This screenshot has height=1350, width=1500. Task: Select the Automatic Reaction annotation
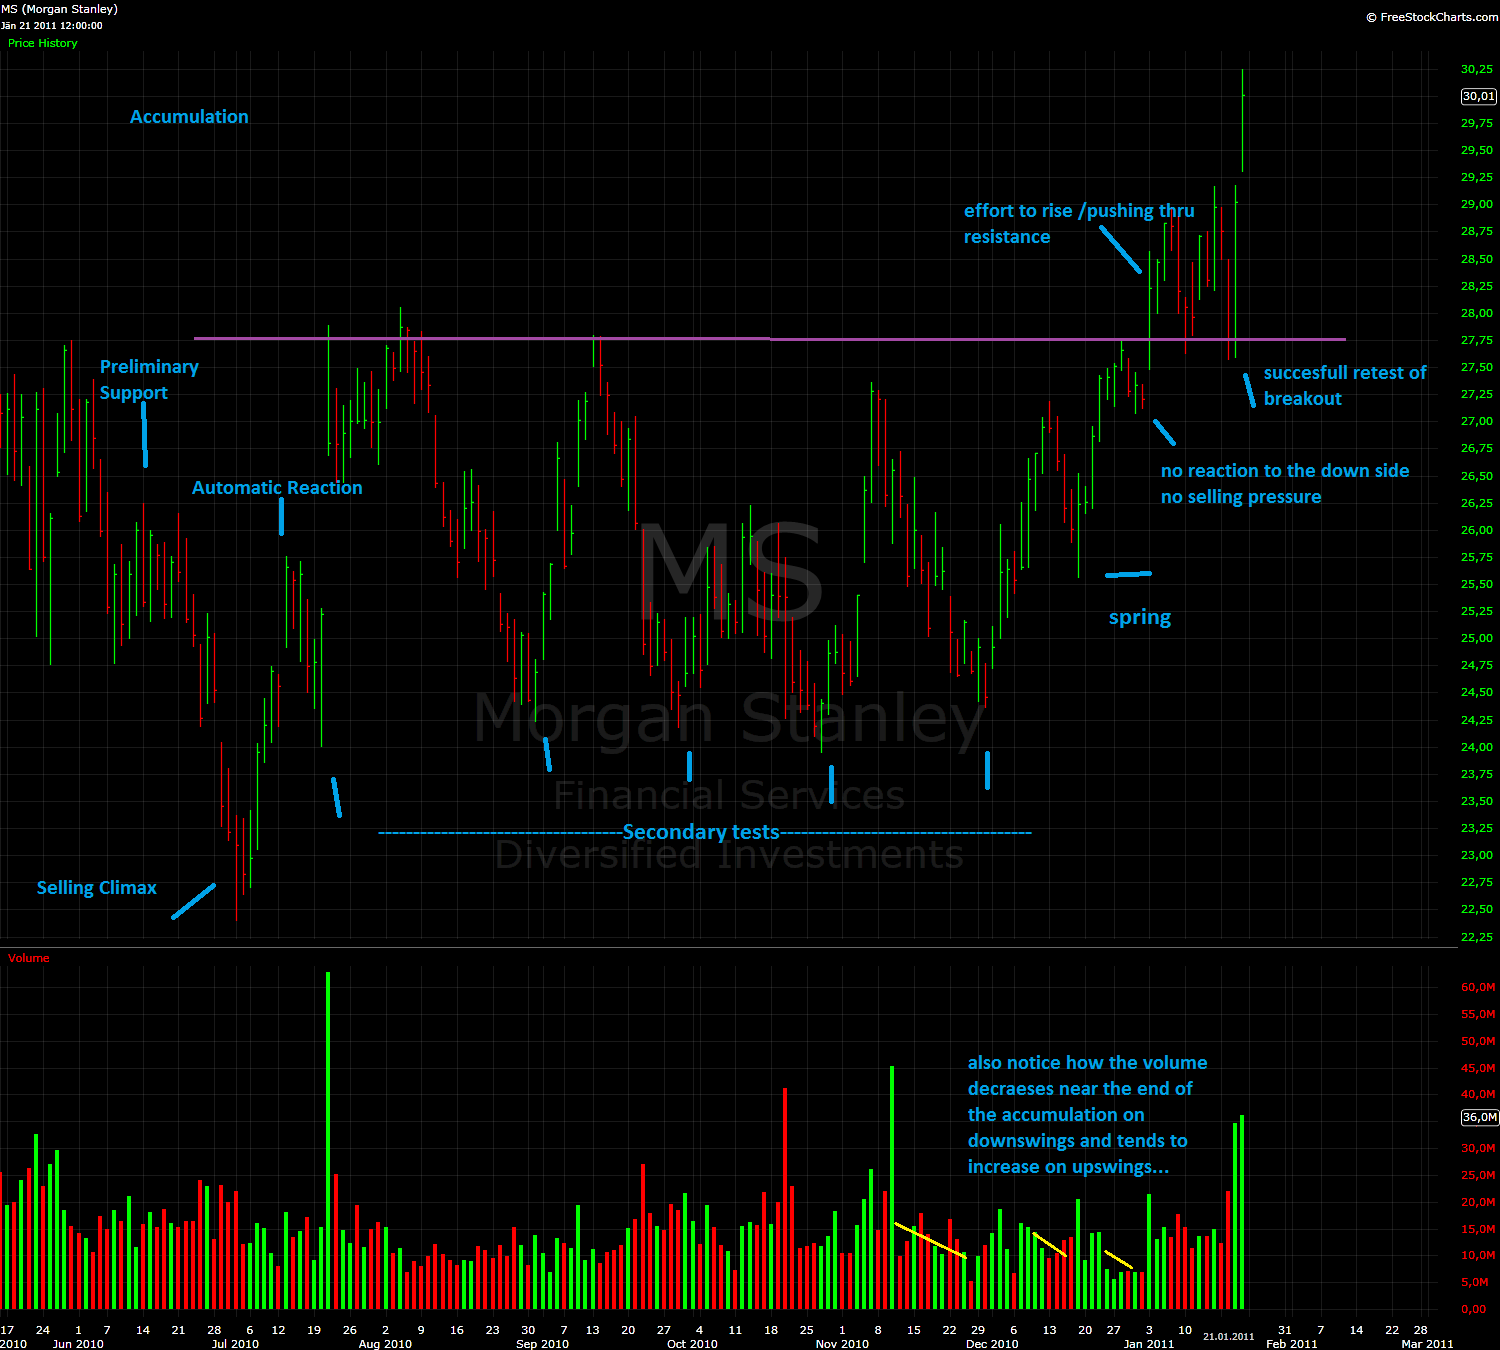[277, 488]
